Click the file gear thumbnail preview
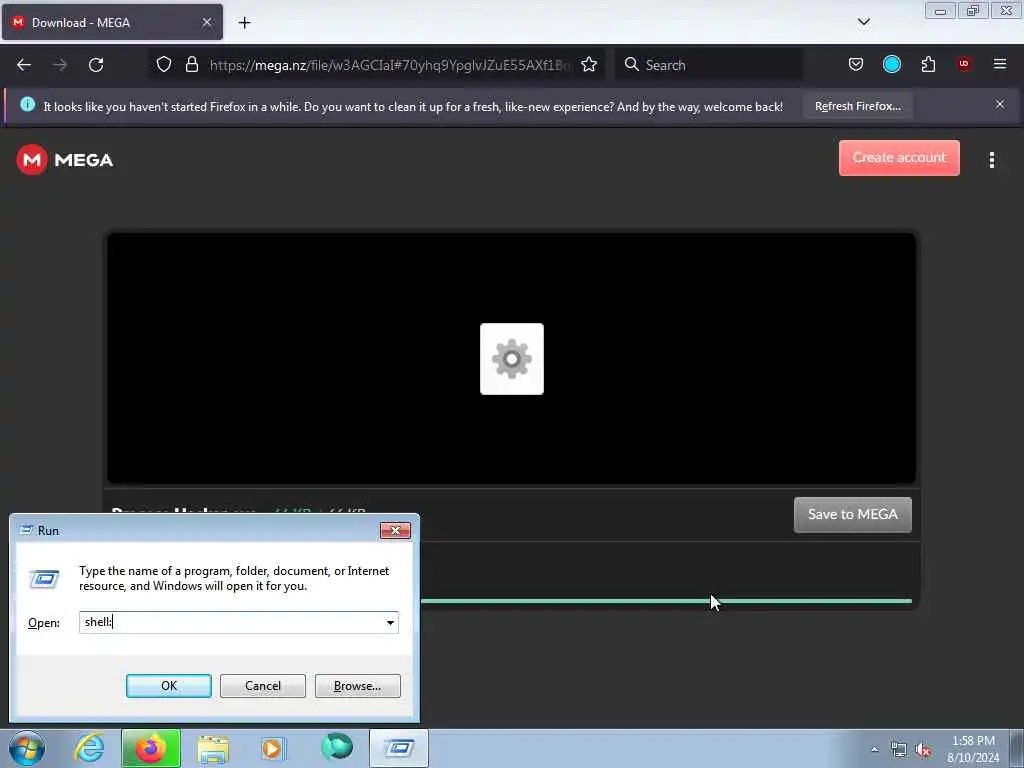Viewport: 1024px width, 768px height. click(x=511, y=359)
